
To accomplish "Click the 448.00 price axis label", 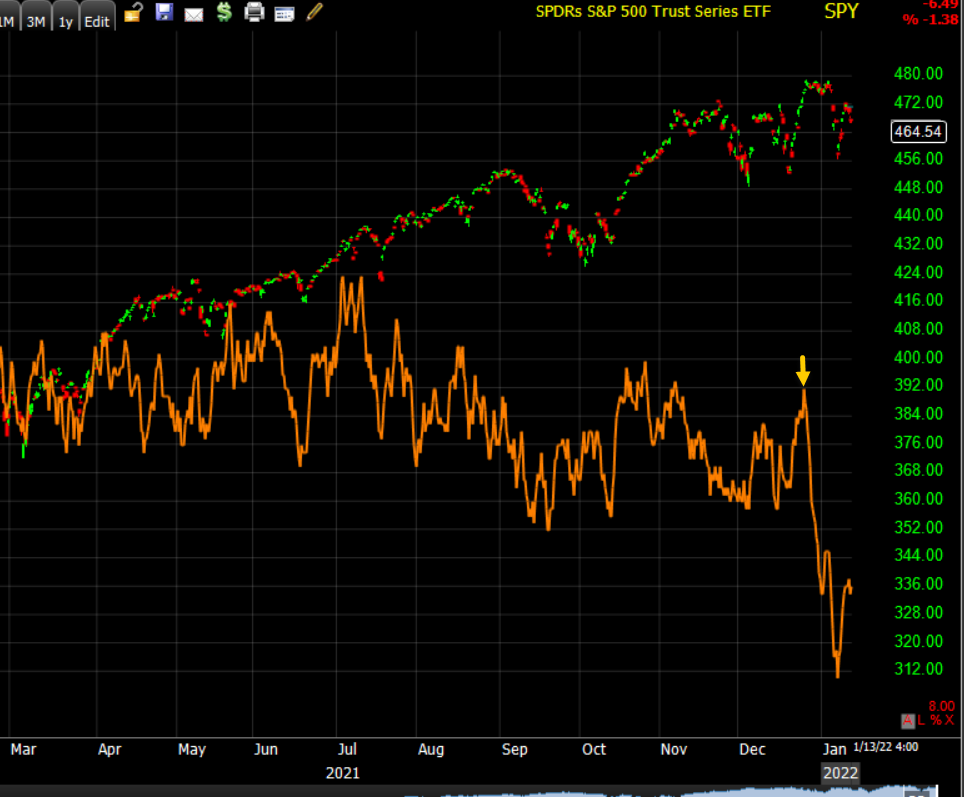I will pos(919,187).
